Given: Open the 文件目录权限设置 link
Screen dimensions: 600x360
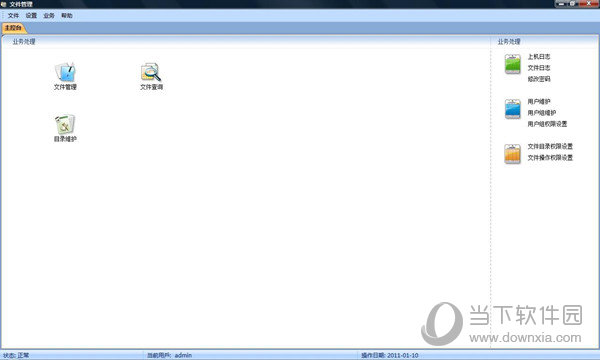Looking at the screenshot, I should [550, 146].
